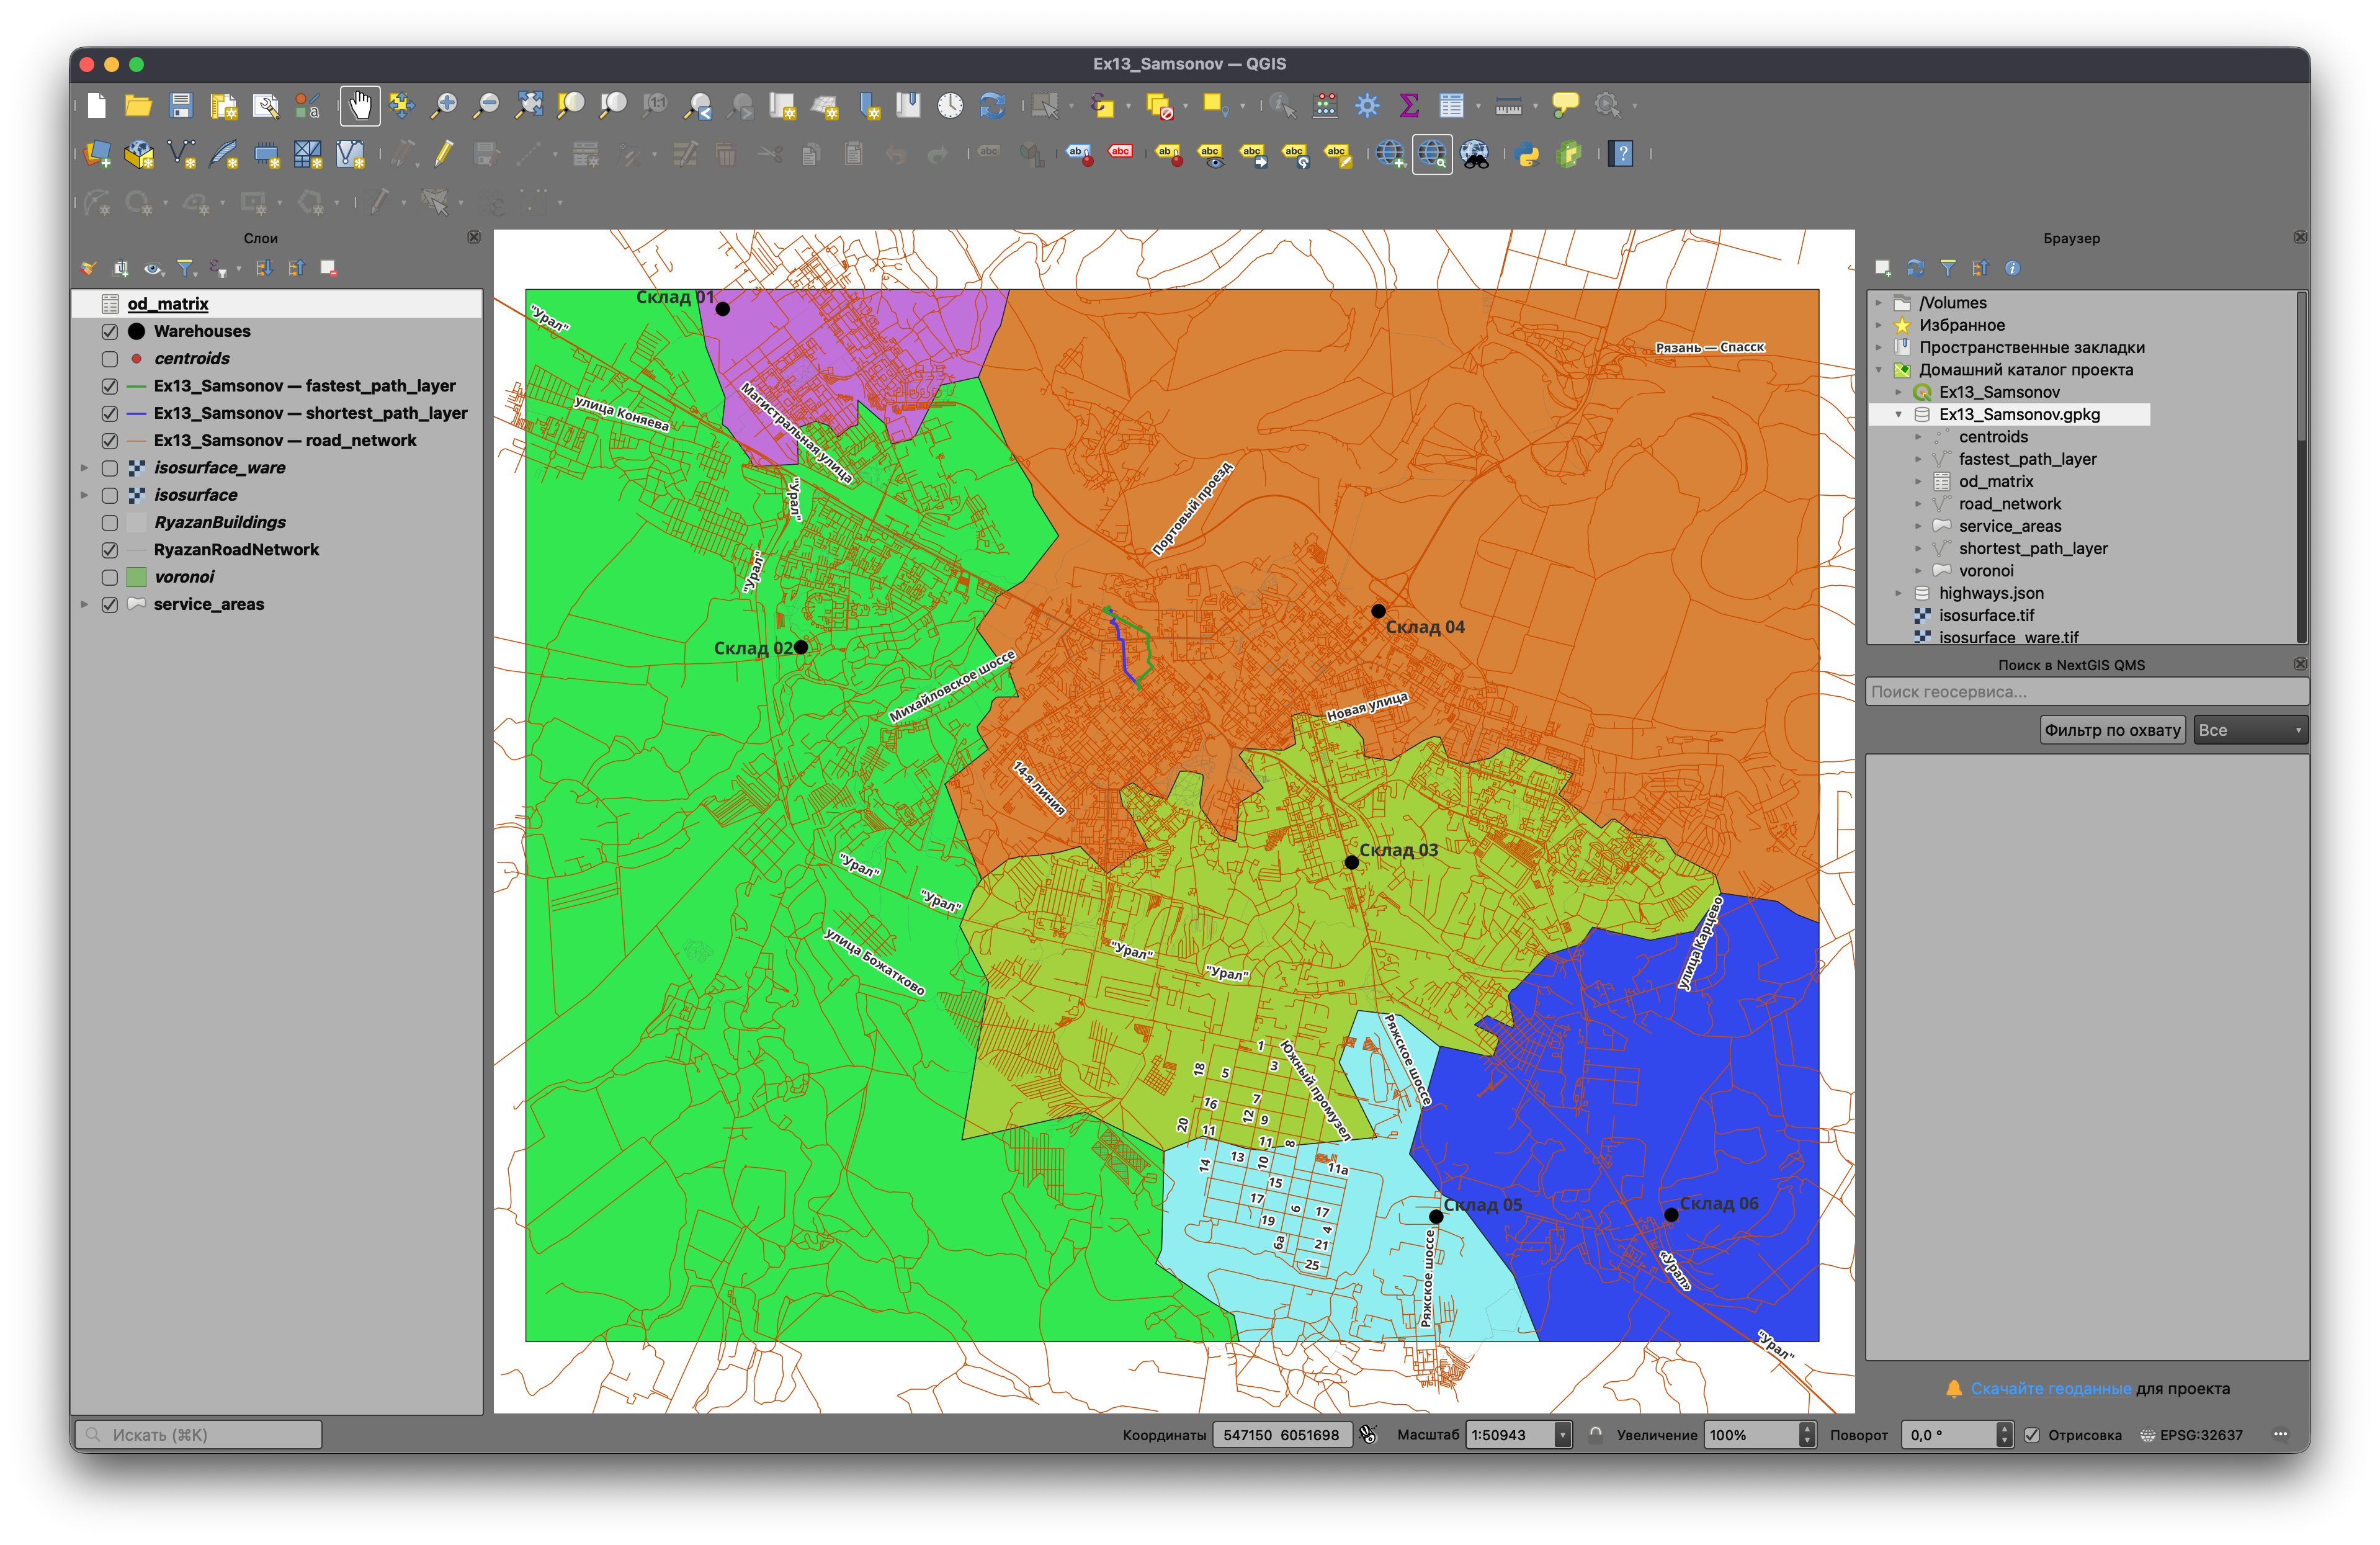Image resolution: width=2380 pixels, height=1545 pixels.
Task: Select the od_matrix layer entry
Action: point(168,304)
